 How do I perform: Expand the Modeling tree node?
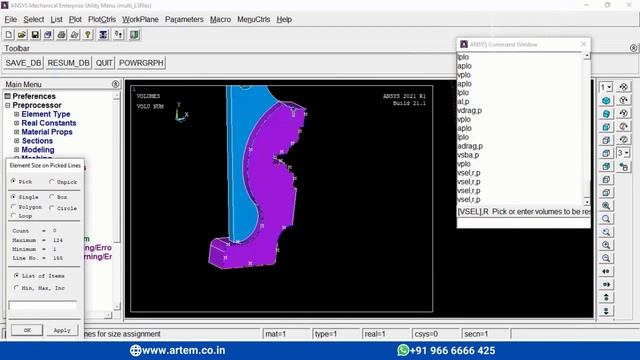point(16,150)
